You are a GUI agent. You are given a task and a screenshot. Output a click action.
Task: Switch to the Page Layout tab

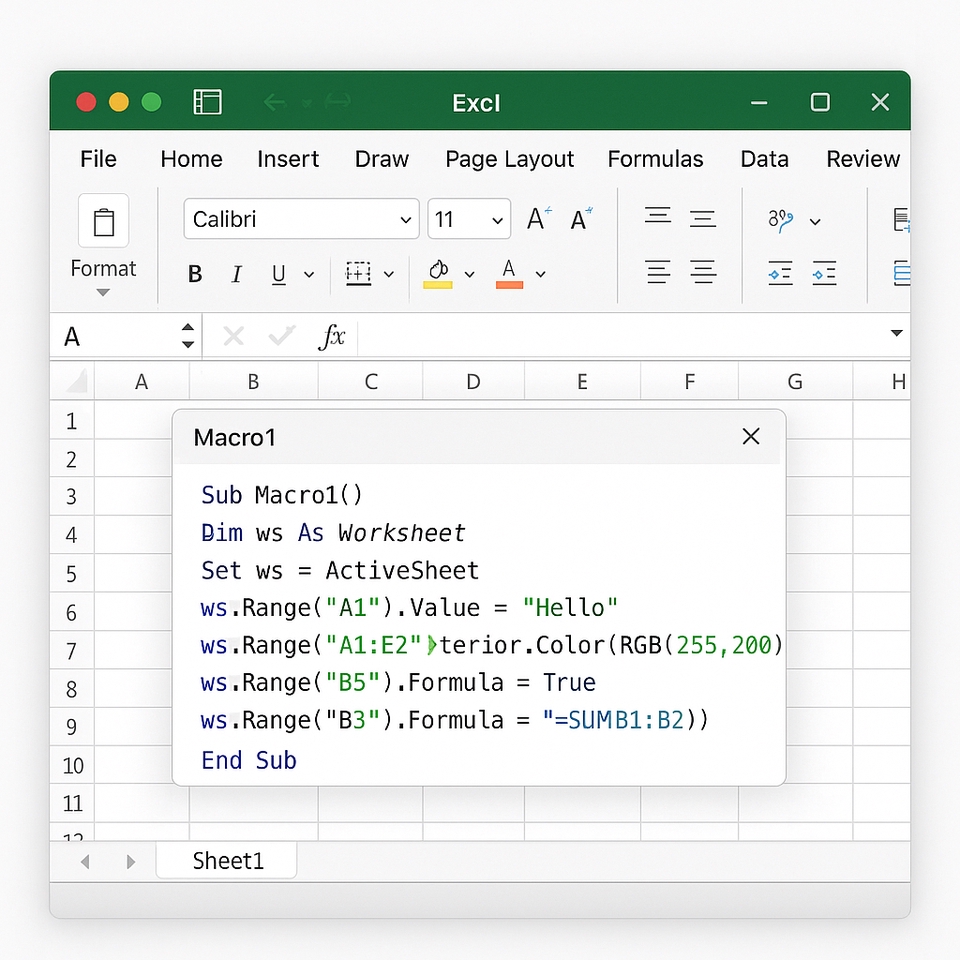[509, 159]
